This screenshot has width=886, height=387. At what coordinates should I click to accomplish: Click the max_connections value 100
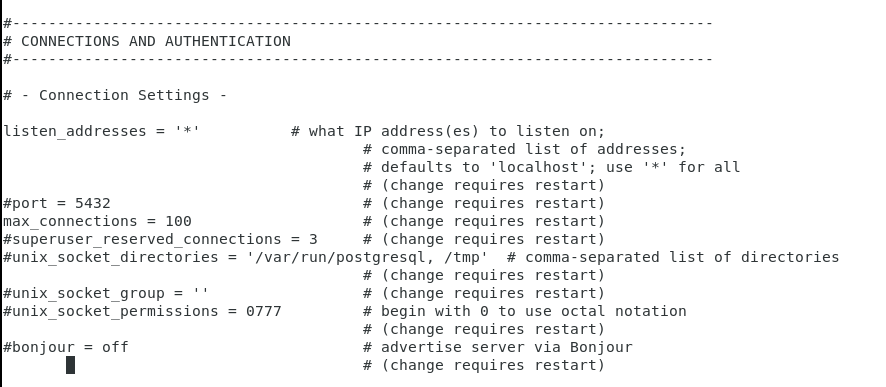coord(179,221)
